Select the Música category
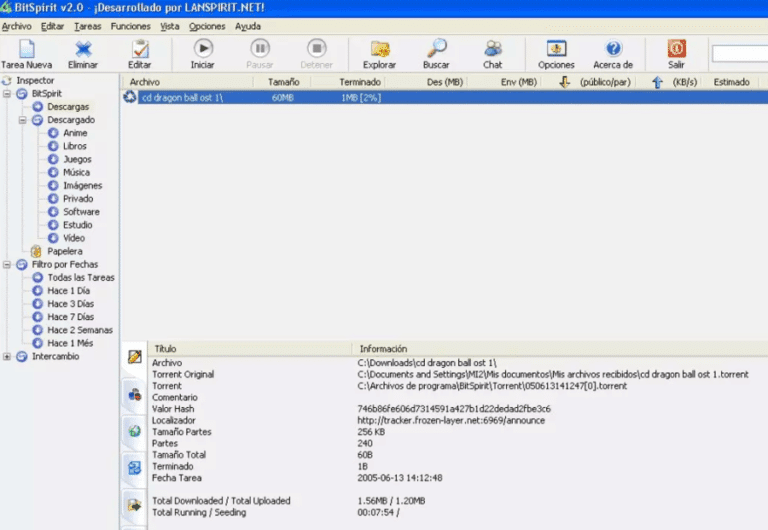The image size is (768, 530). 76,172
